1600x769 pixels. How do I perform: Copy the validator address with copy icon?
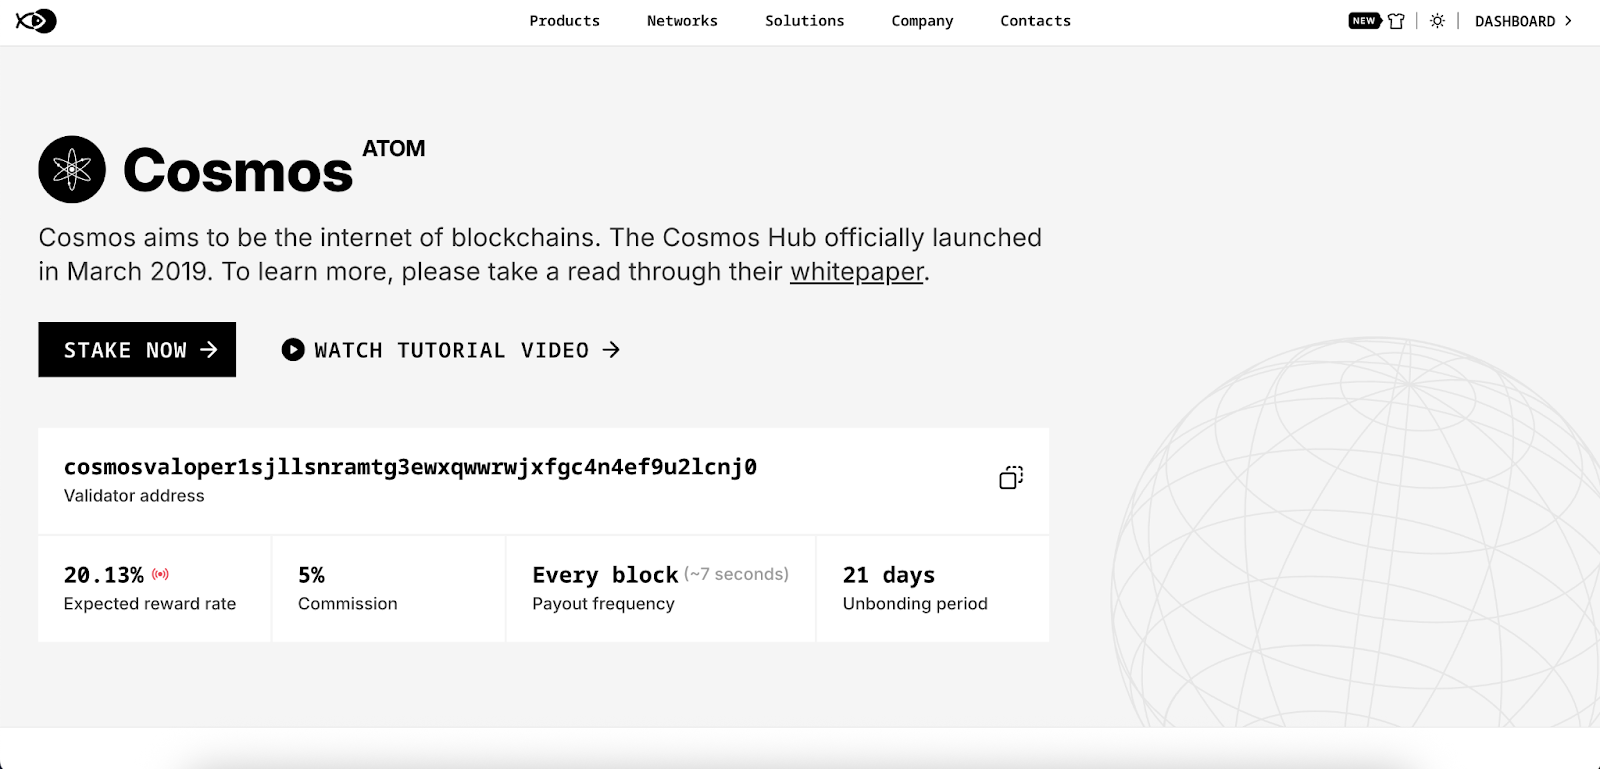coord(1011,478)
